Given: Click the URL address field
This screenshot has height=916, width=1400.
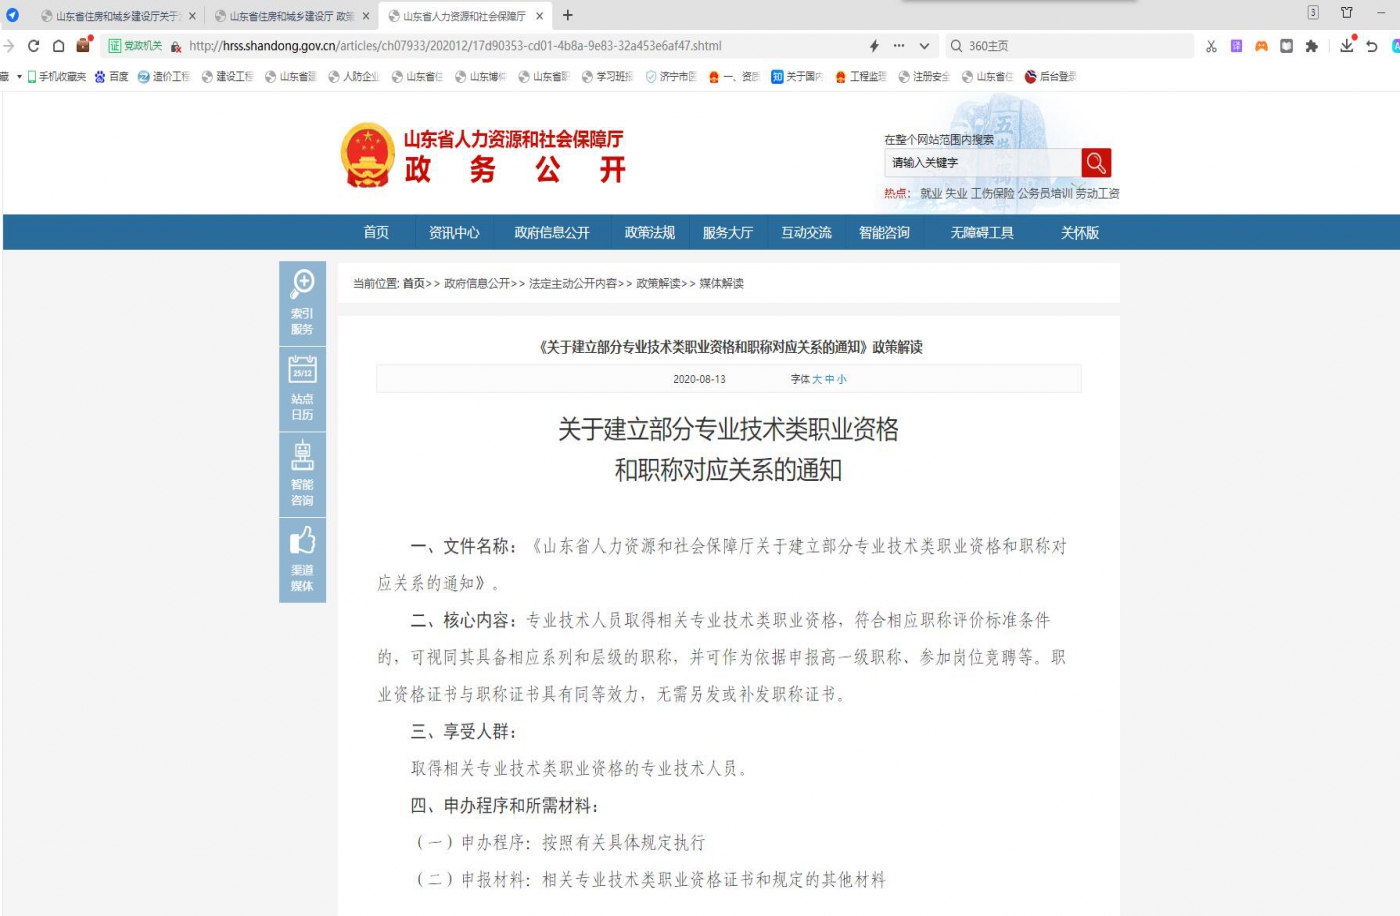Looking at the screenshot, I should tap(455, 46).
